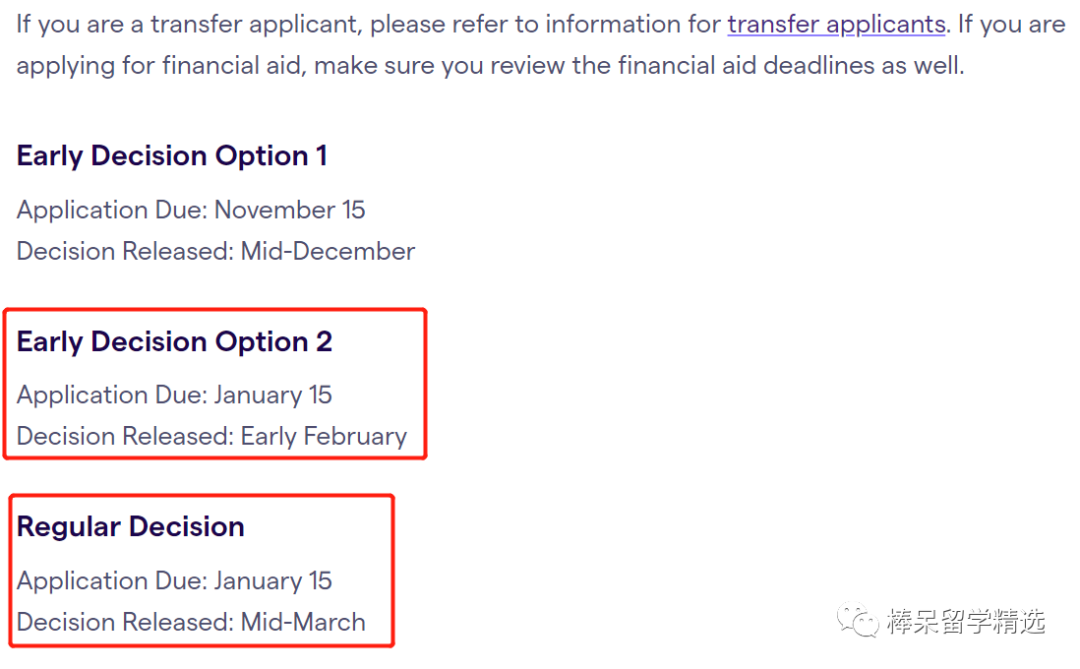Click the WeChat logo watermark icon
This screenshot has height=669, width=1080.
point(857,619)
